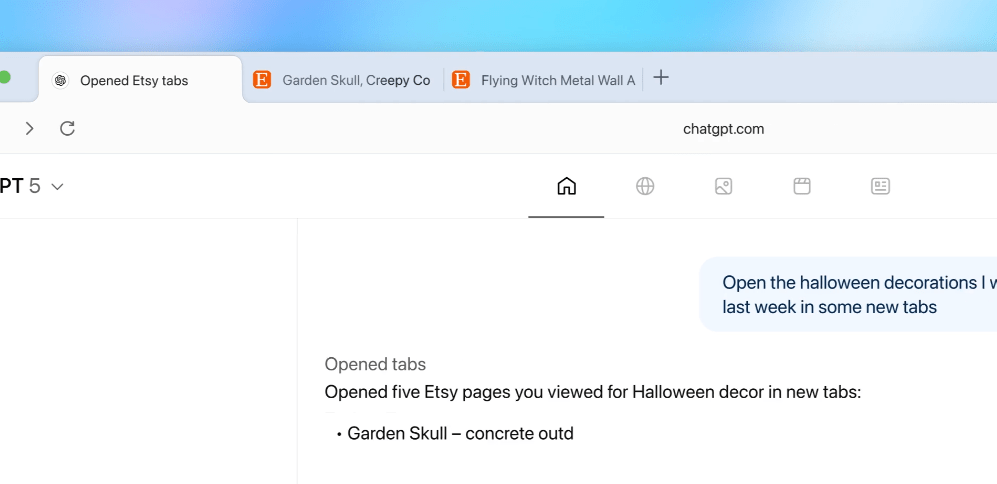Select the Opened Etsy tabs tab
This screenshot has height=484, width=997.
point(134,81)
